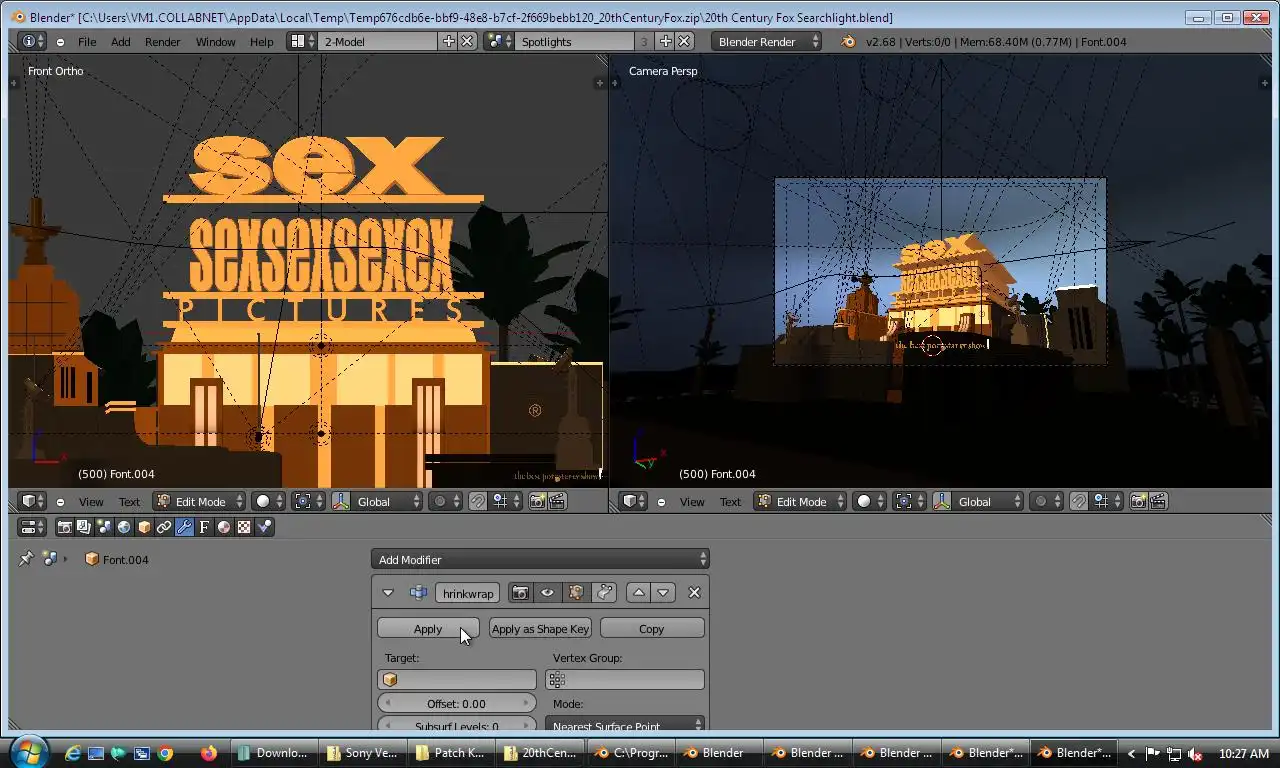1280x768 pixels.
Task: Switch to Sony Vegas taskbar window
Action: 362,752
